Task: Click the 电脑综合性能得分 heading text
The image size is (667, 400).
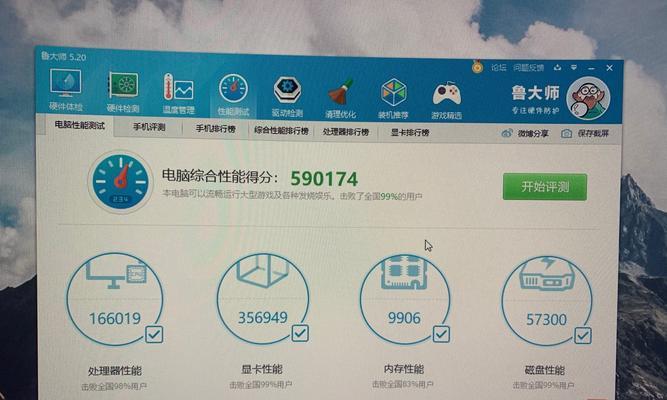Action: (x=220, y=176)
